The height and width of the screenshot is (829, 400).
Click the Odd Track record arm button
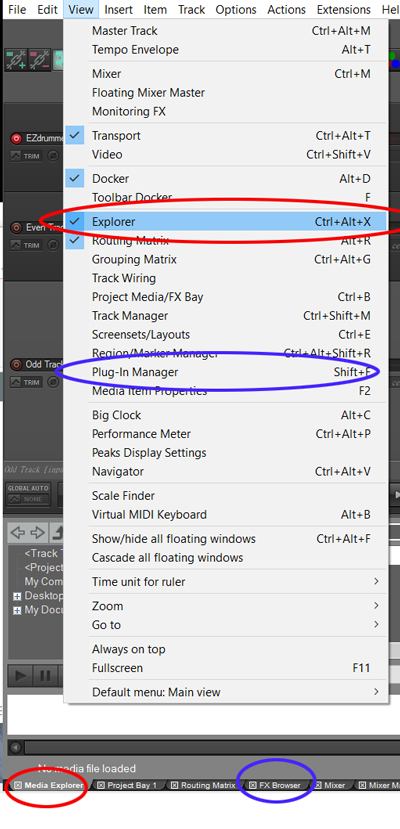[16, 364]
